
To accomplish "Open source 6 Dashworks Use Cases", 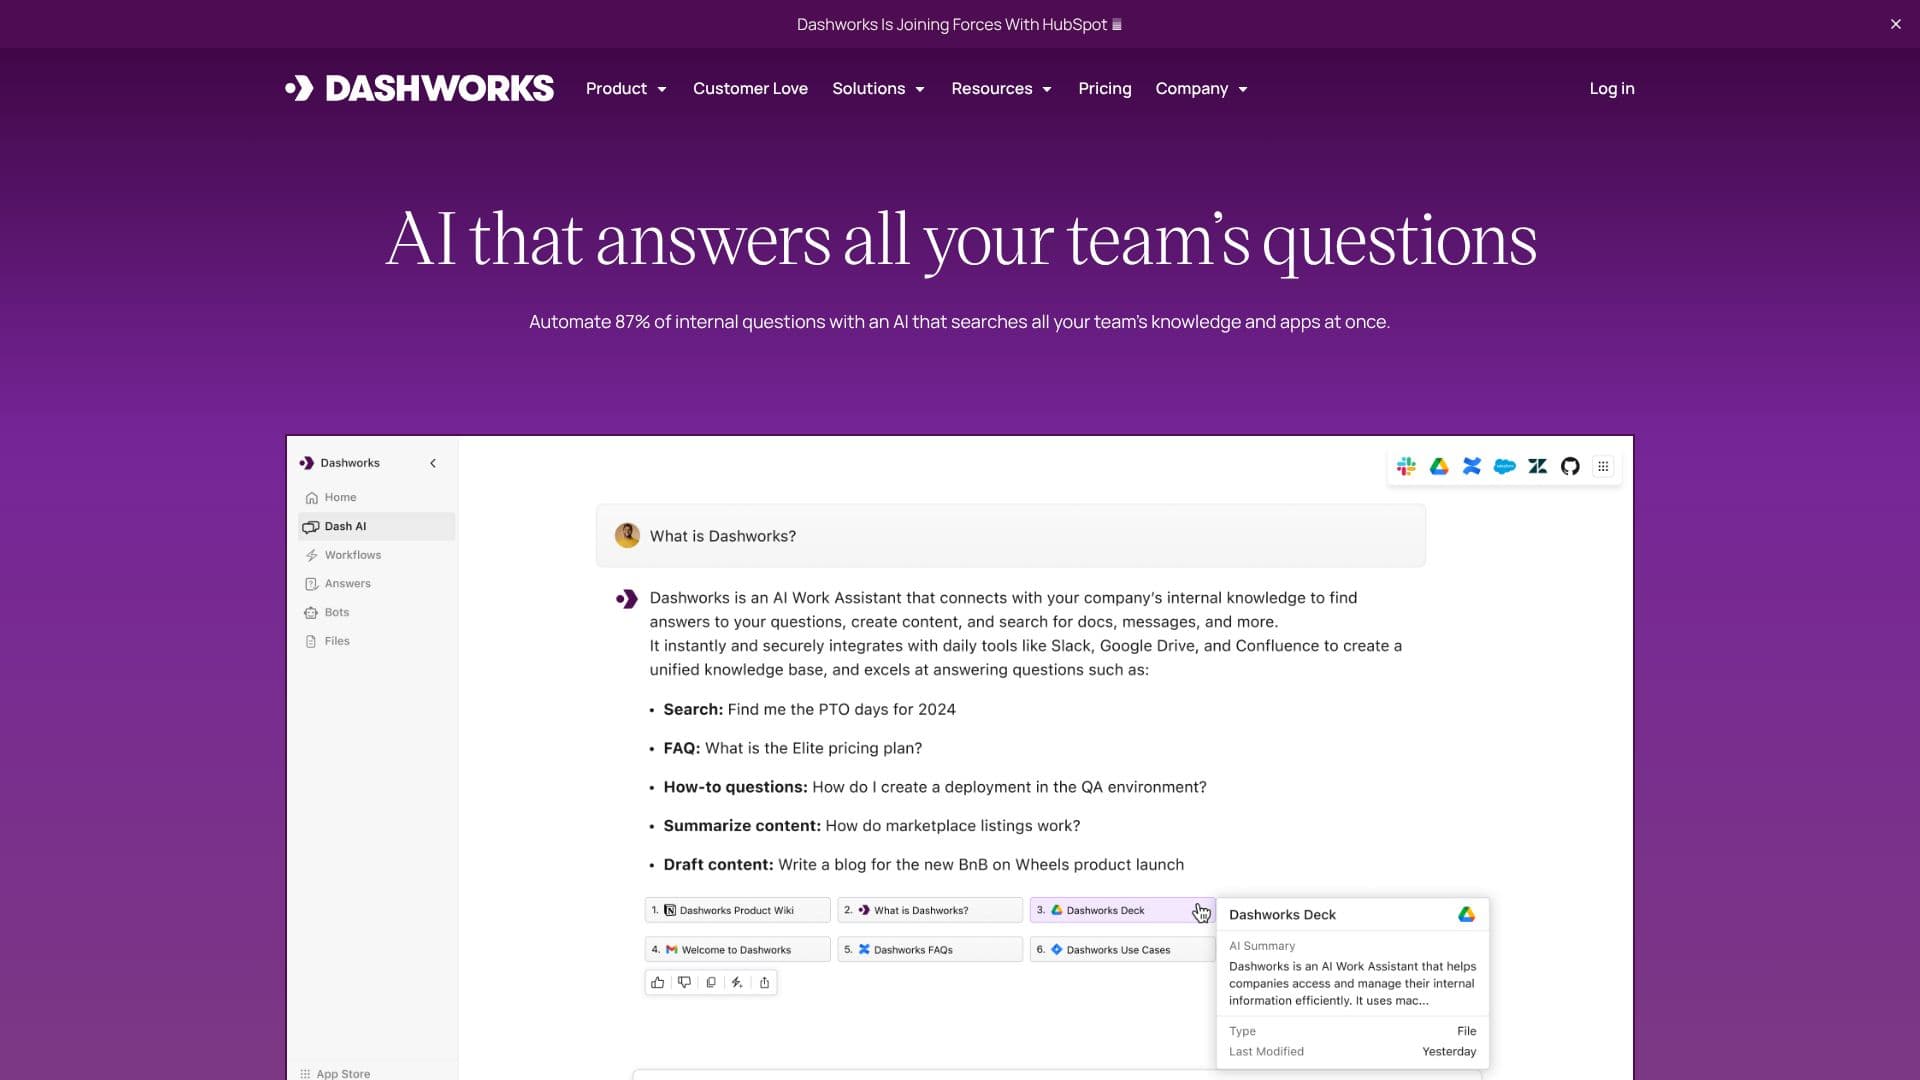I will click(x=1122, y=949).
